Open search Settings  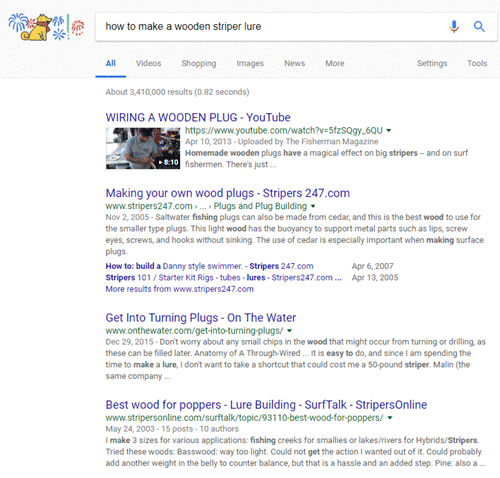[x=432, y=63]
